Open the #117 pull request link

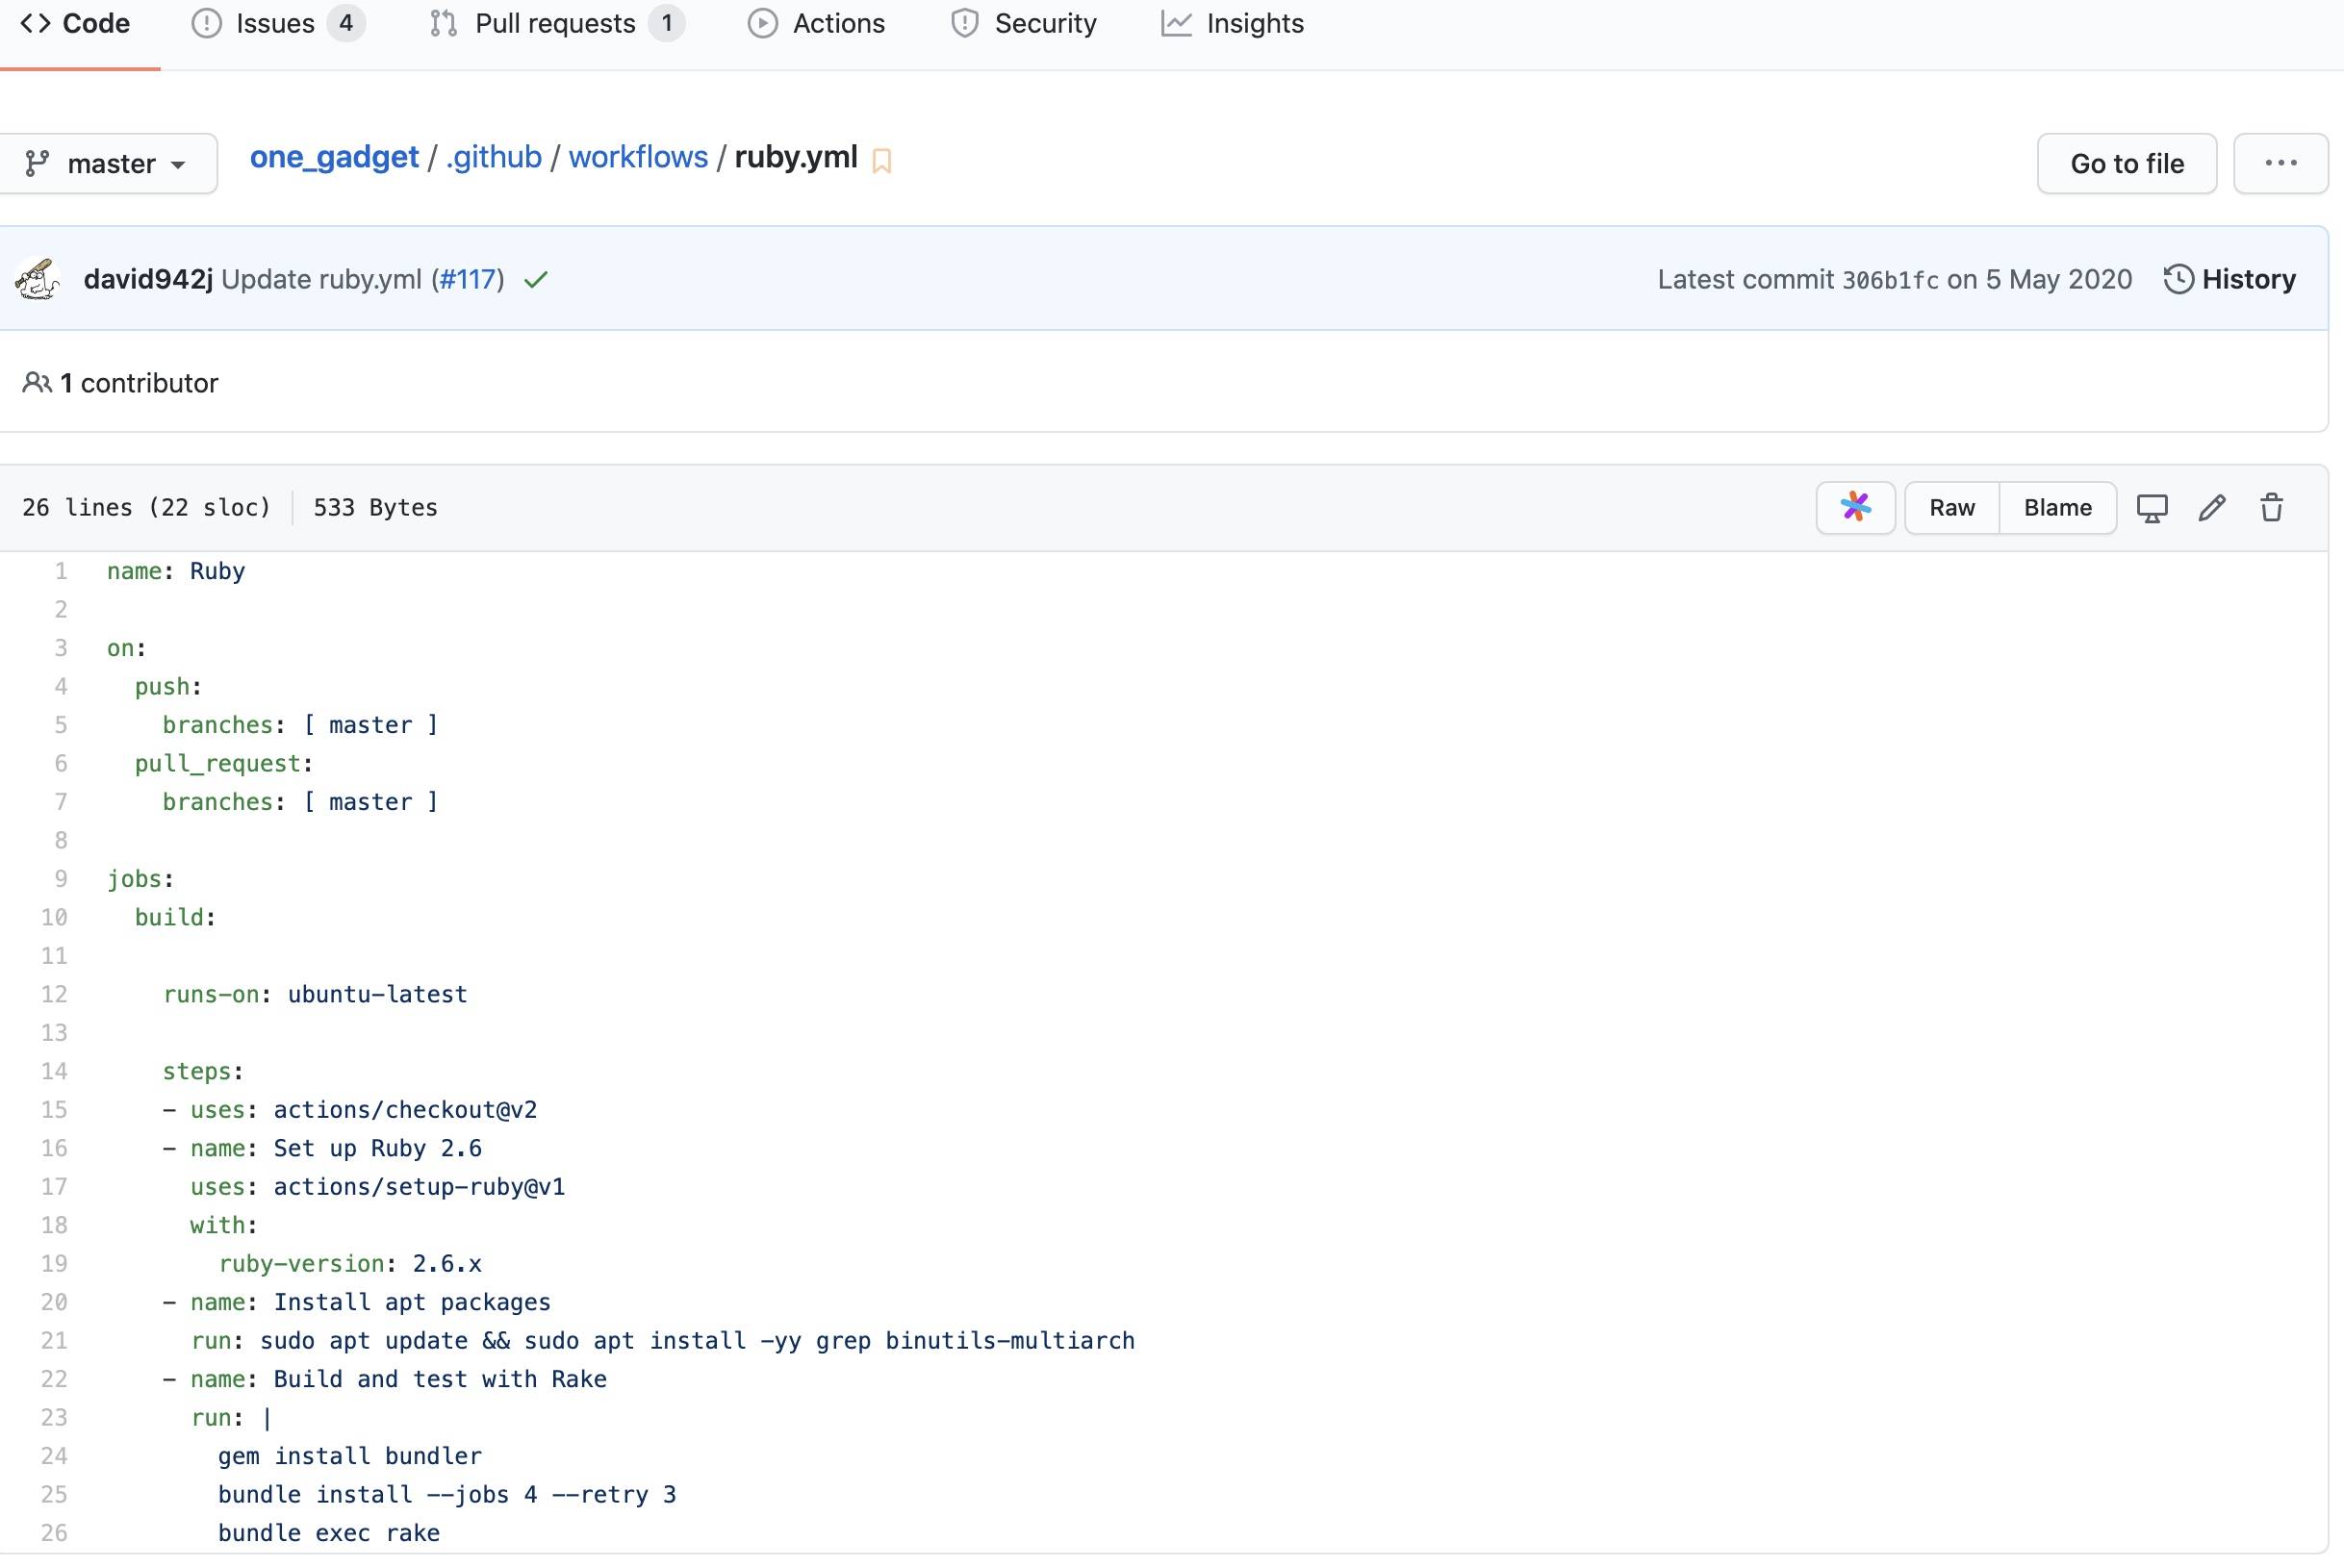tap(468, 279)
